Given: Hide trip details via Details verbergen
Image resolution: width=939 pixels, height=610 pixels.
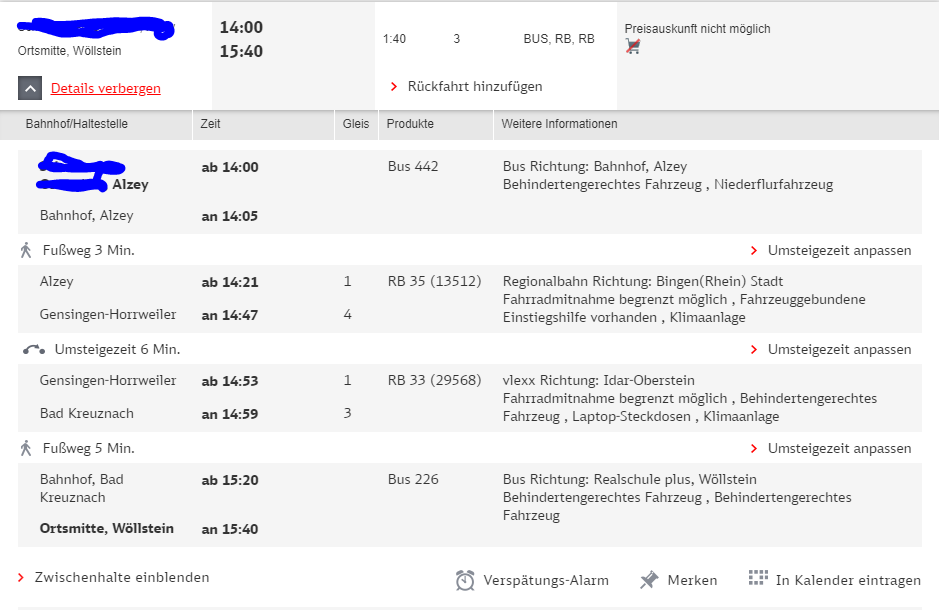Looking at the screenshot, I should pyautogui.click(x=105, y=88).
